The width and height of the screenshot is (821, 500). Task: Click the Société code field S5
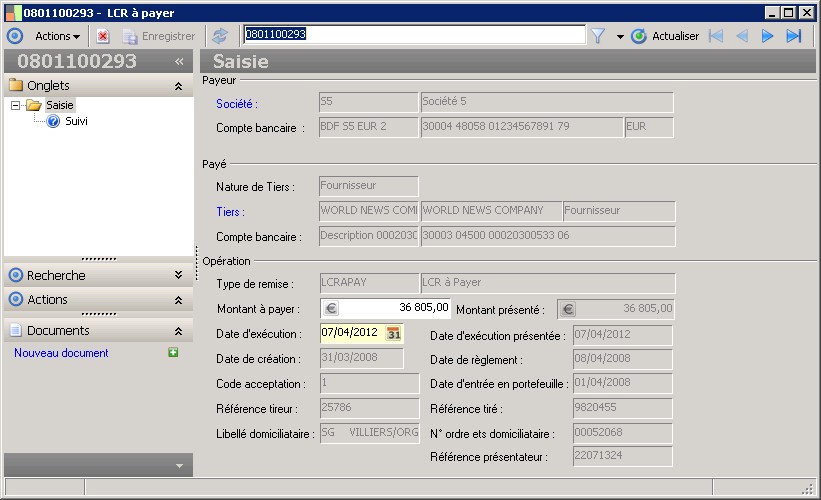(369, 102)
